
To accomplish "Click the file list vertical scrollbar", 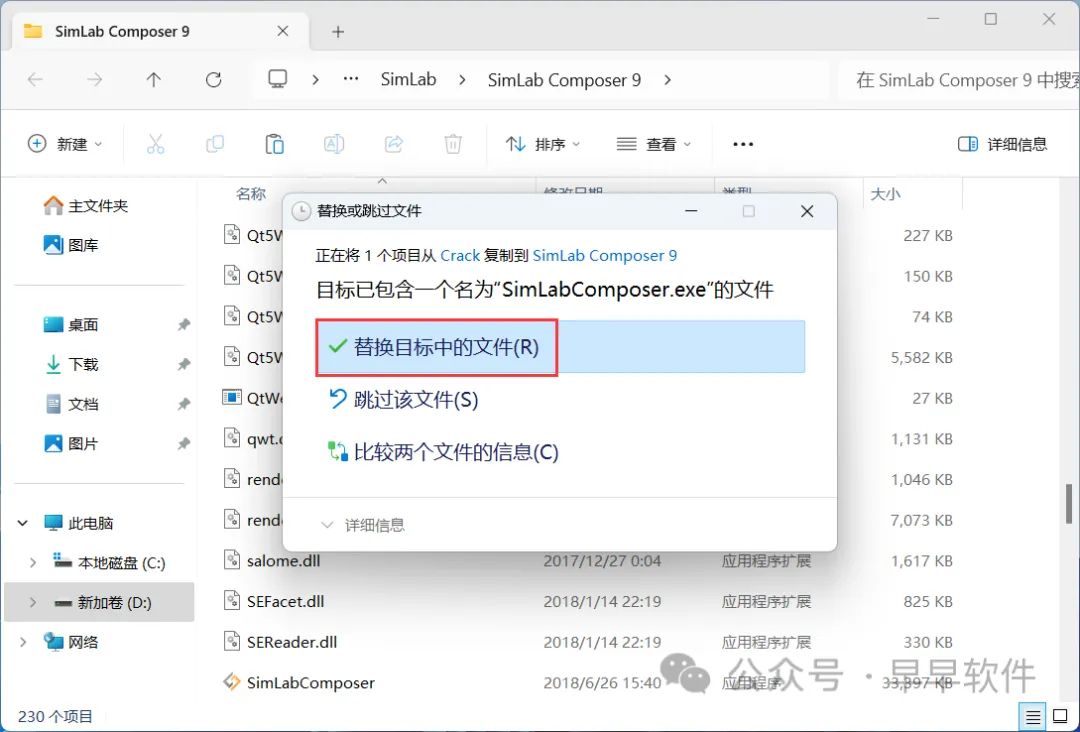I will 1069,503.
